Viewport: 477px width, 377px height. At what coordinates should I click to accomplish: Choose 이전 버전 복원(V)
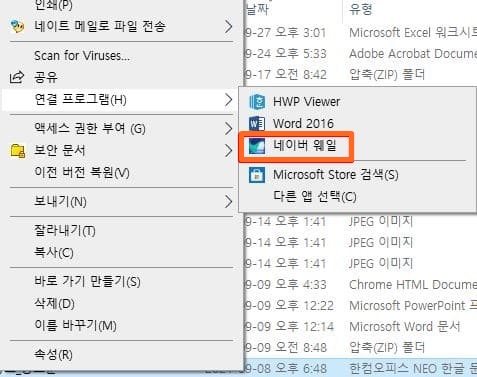tap(82, 172)
